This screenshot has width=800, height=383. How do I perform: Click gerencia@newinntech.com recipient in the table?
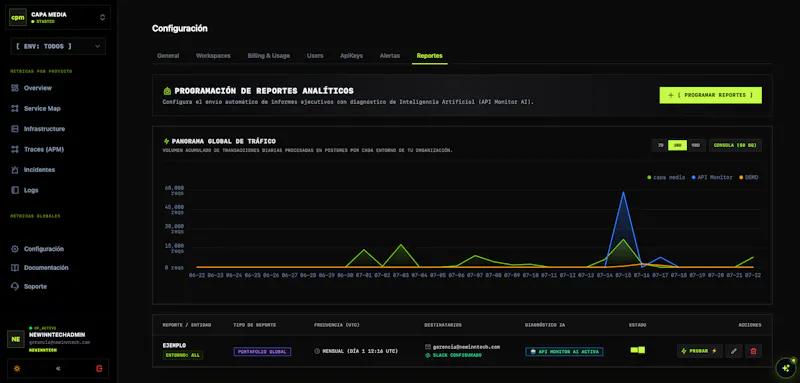[466, 347]
